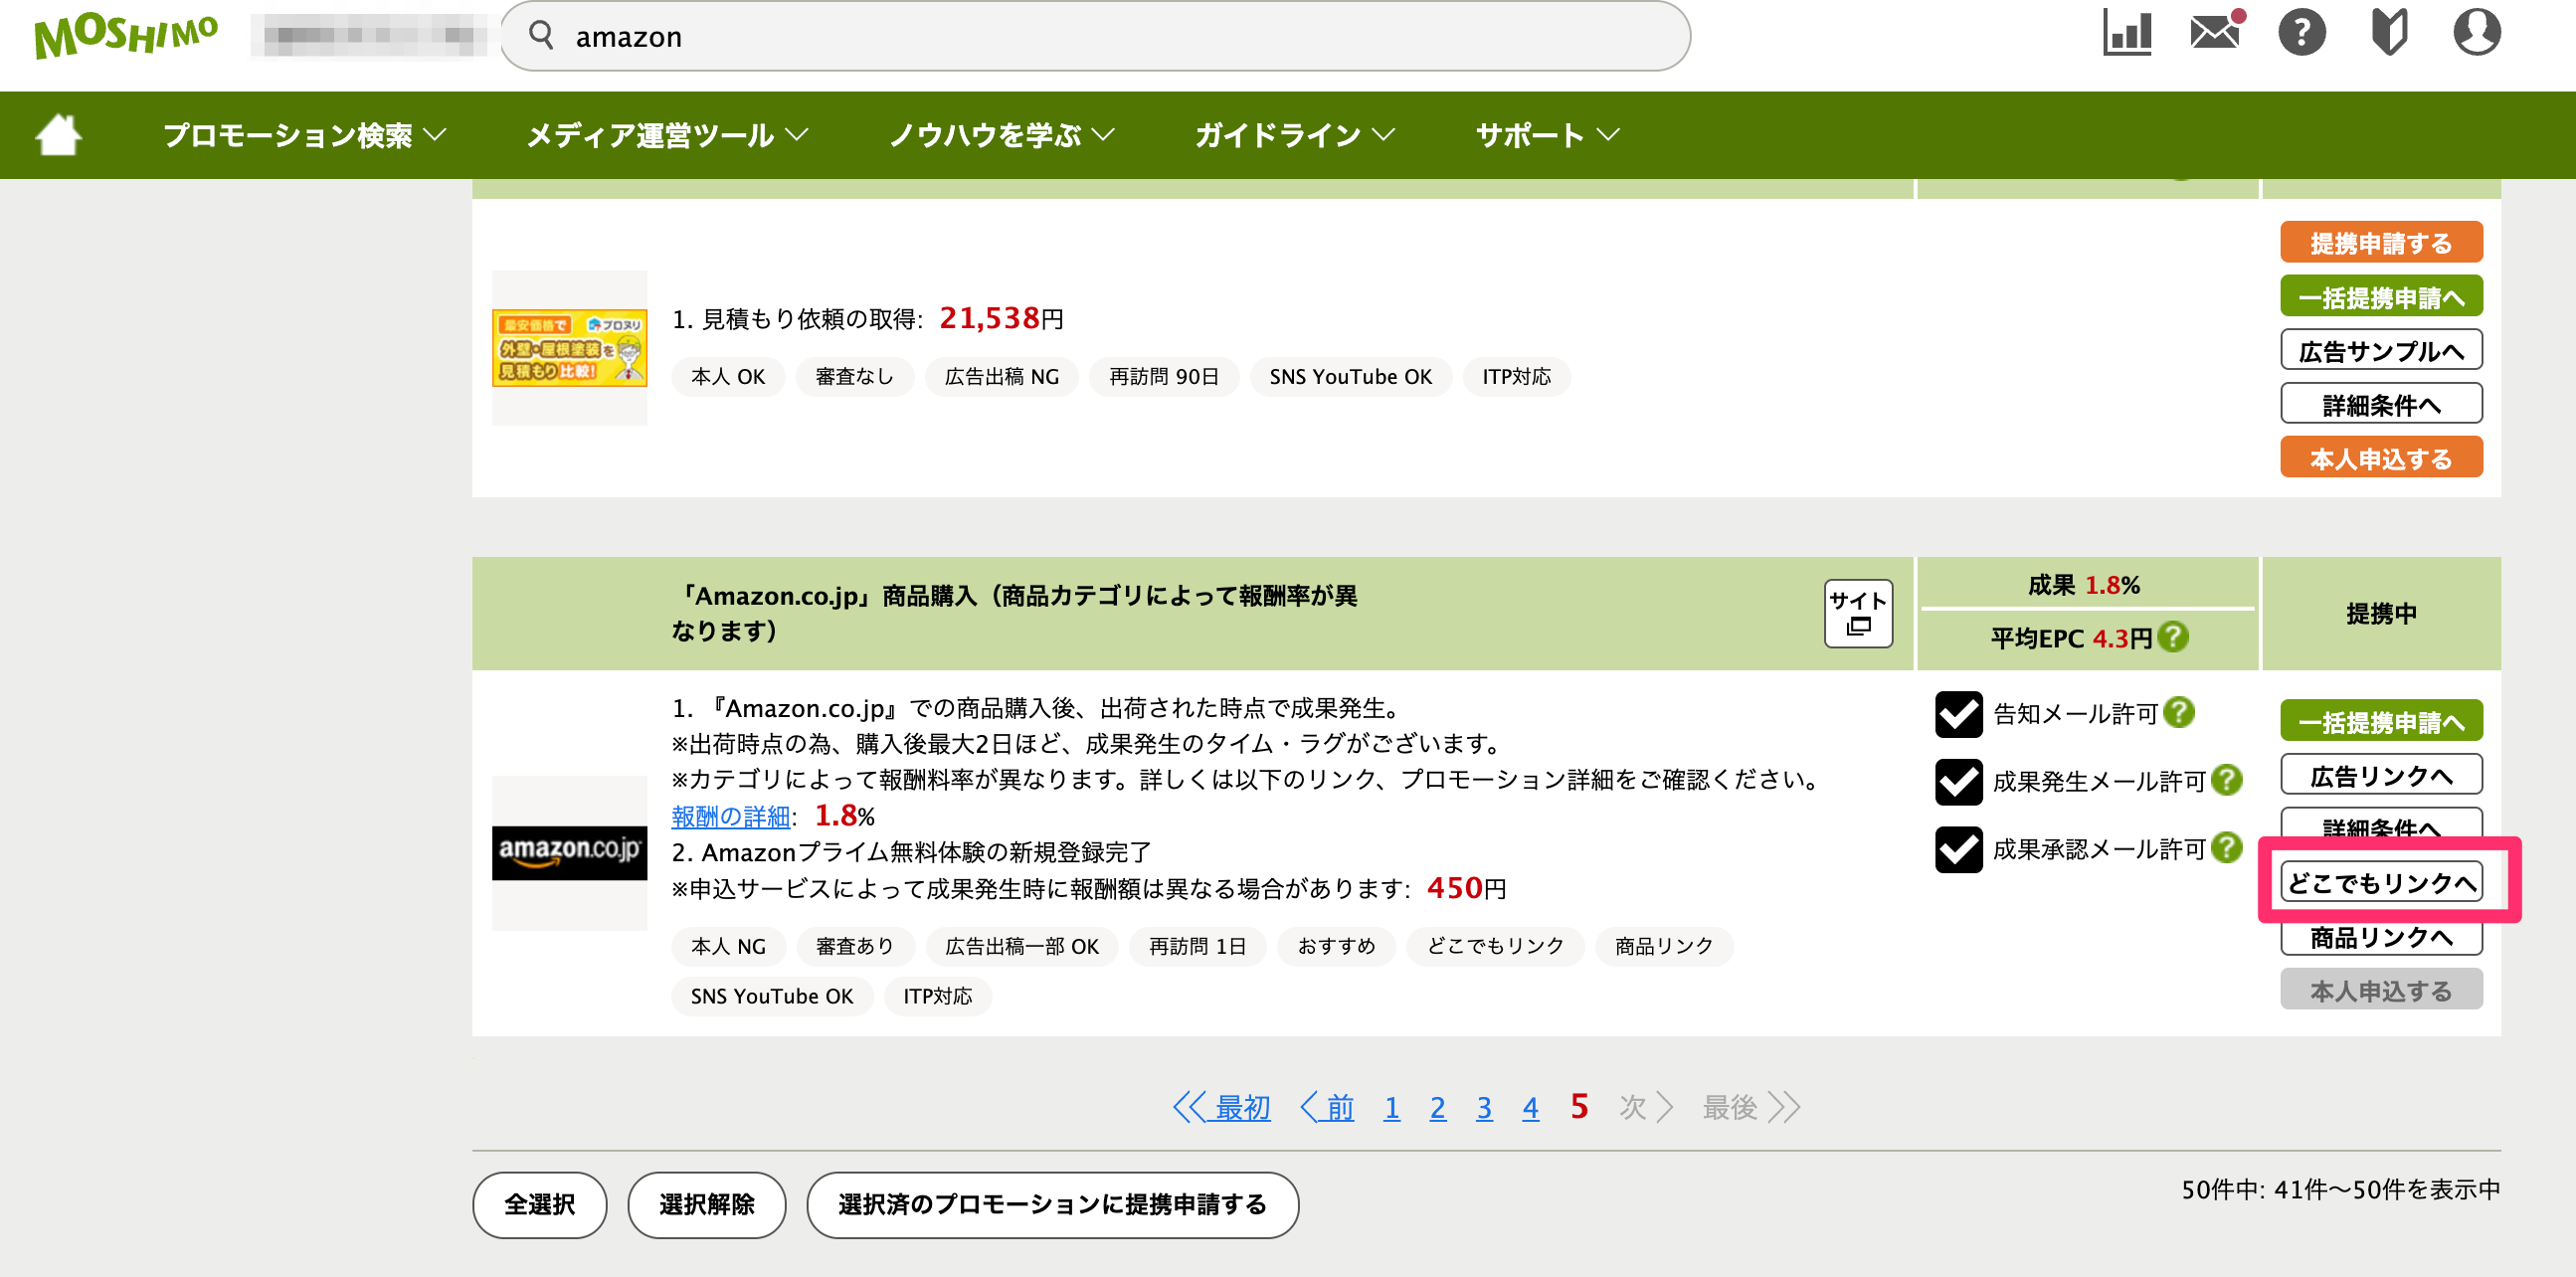
Task: Open the 報酬の詳細 link
Action: pyautogui.click(x=730, y=817)
